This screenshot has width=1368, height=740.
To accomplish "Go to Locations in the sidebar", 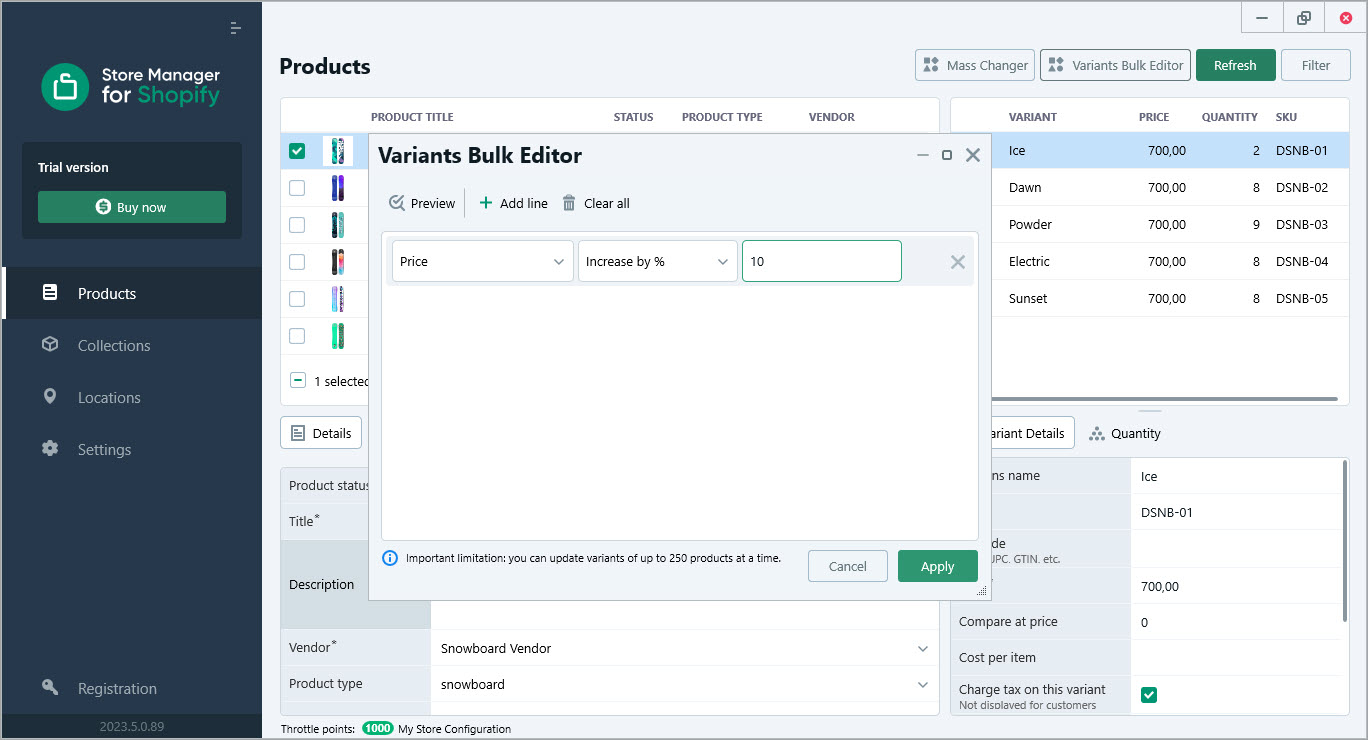I will click(x=132, y=397).
